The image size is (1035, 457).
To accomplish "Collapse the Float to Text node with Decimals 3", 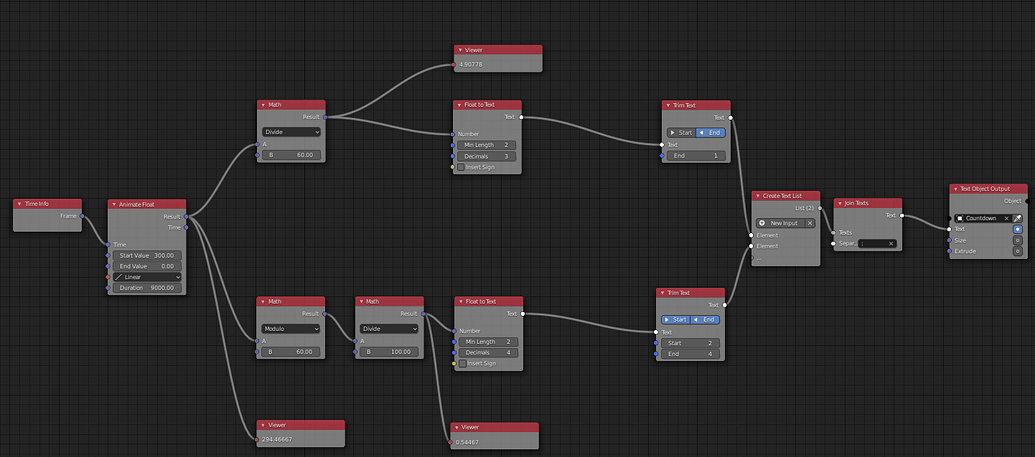I will click(459, 104).
